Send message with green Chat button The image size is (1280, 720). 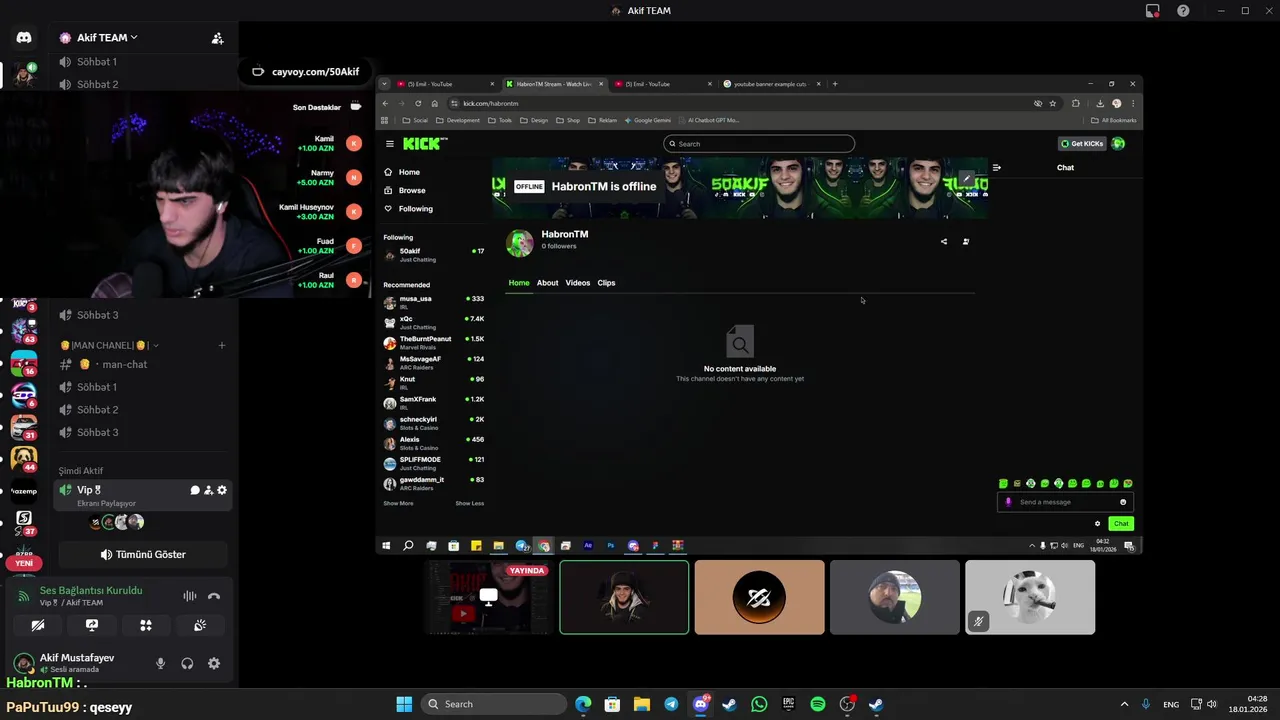[x=1121, y=524]
